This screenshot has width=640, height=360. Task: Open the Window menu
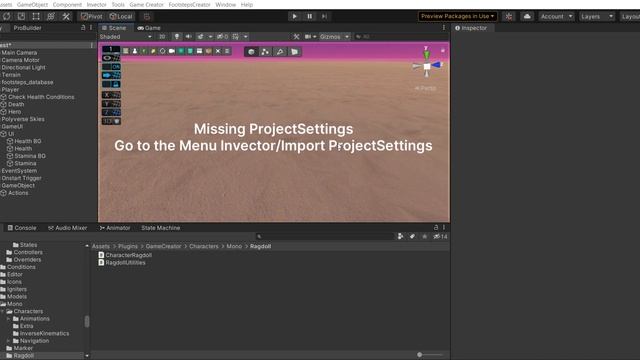(x=225, y=4)
